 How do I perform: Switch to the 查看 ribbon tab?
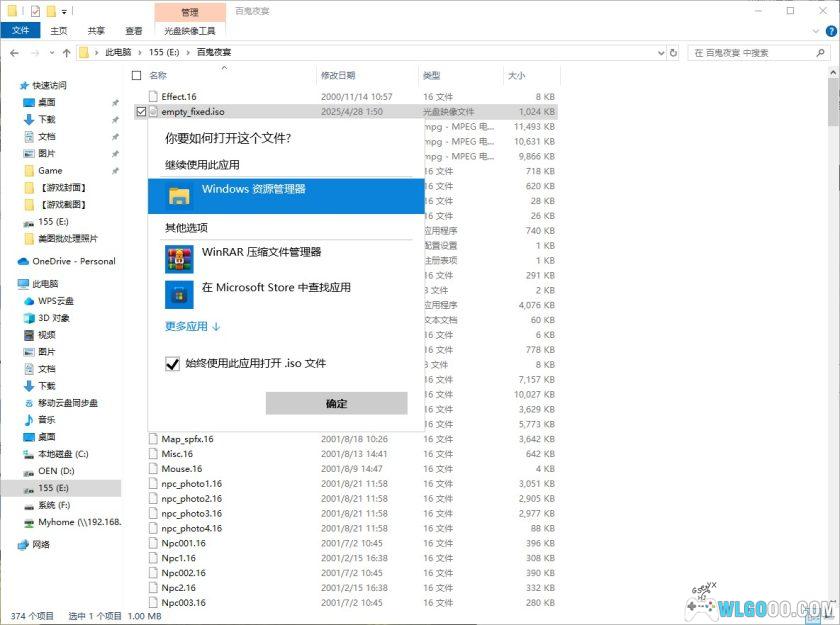(133, 30)
